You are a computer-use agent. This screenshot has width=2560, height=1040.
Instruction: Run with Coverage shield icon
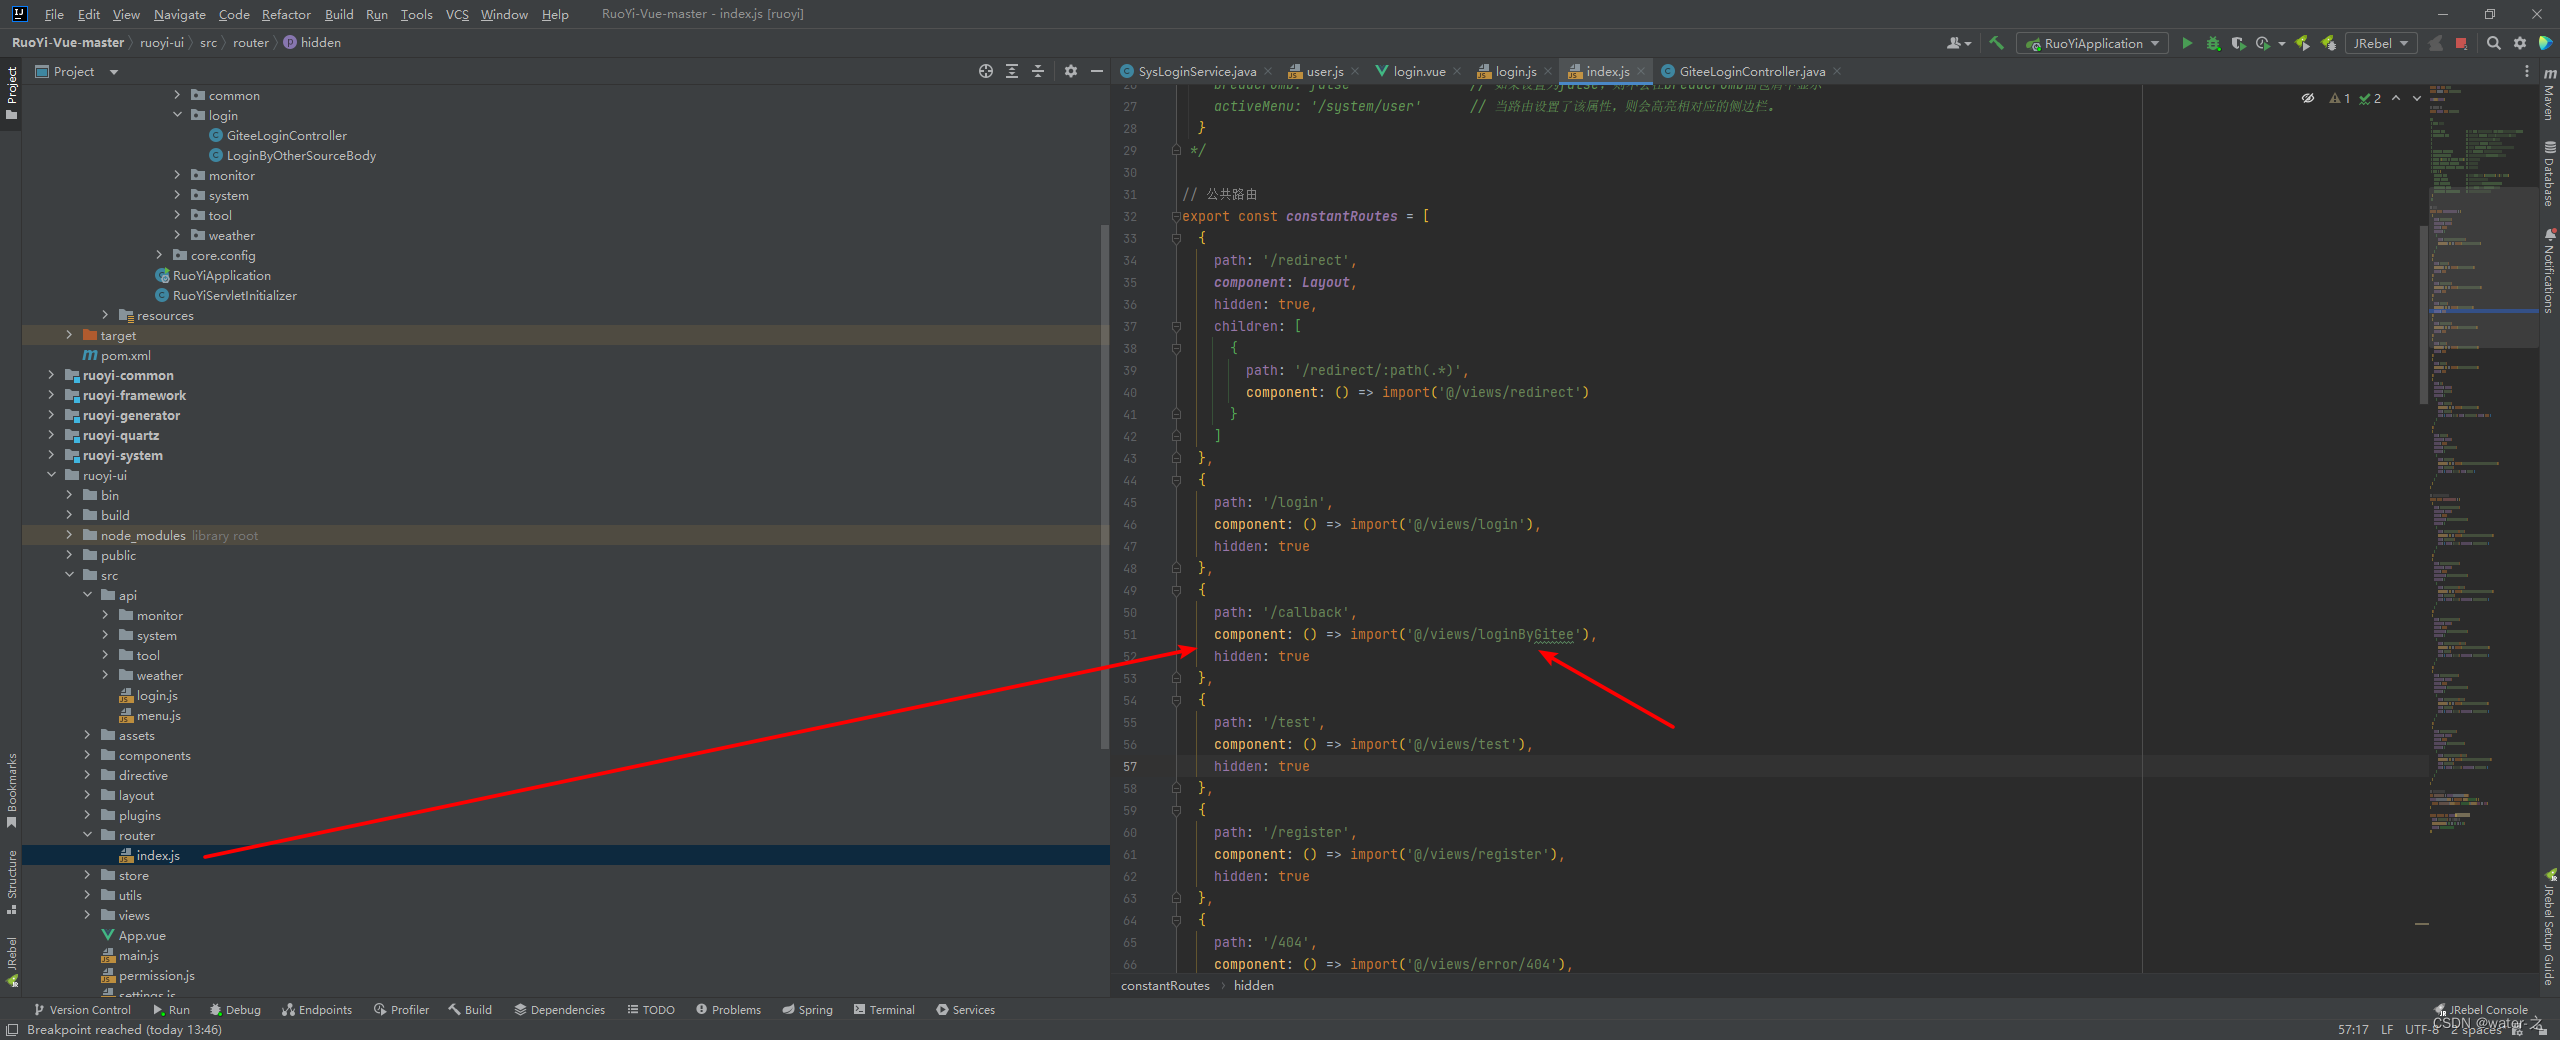click(2238, 43)
